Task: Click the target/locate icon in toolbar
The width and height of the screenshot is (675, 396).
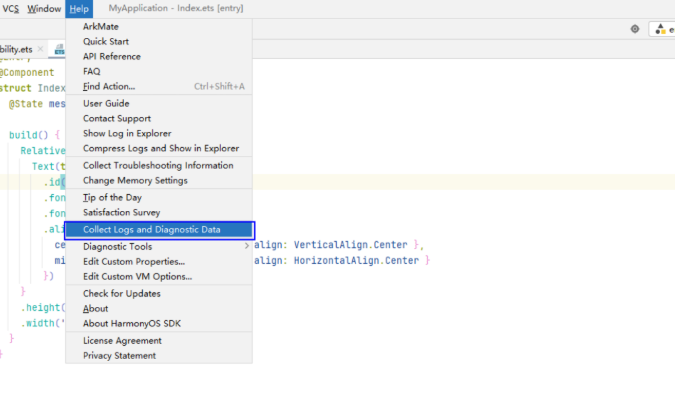Action: (635, 29)
